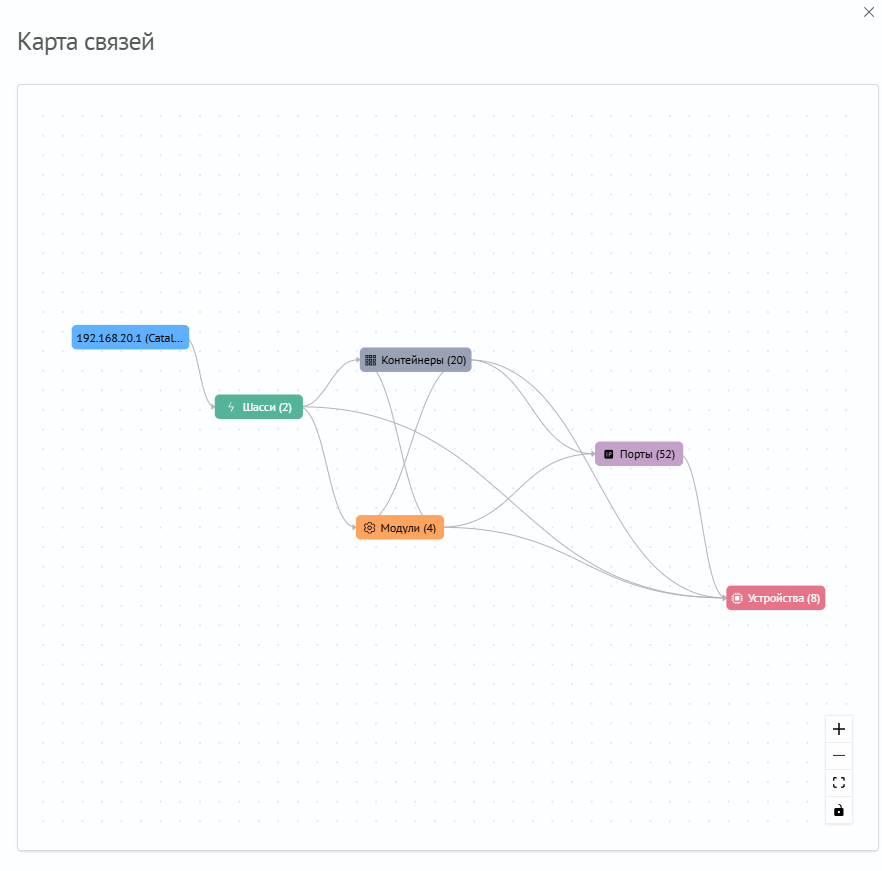Select the Порты (52) node
Screen dimensions: 882x871
(638, 454)
